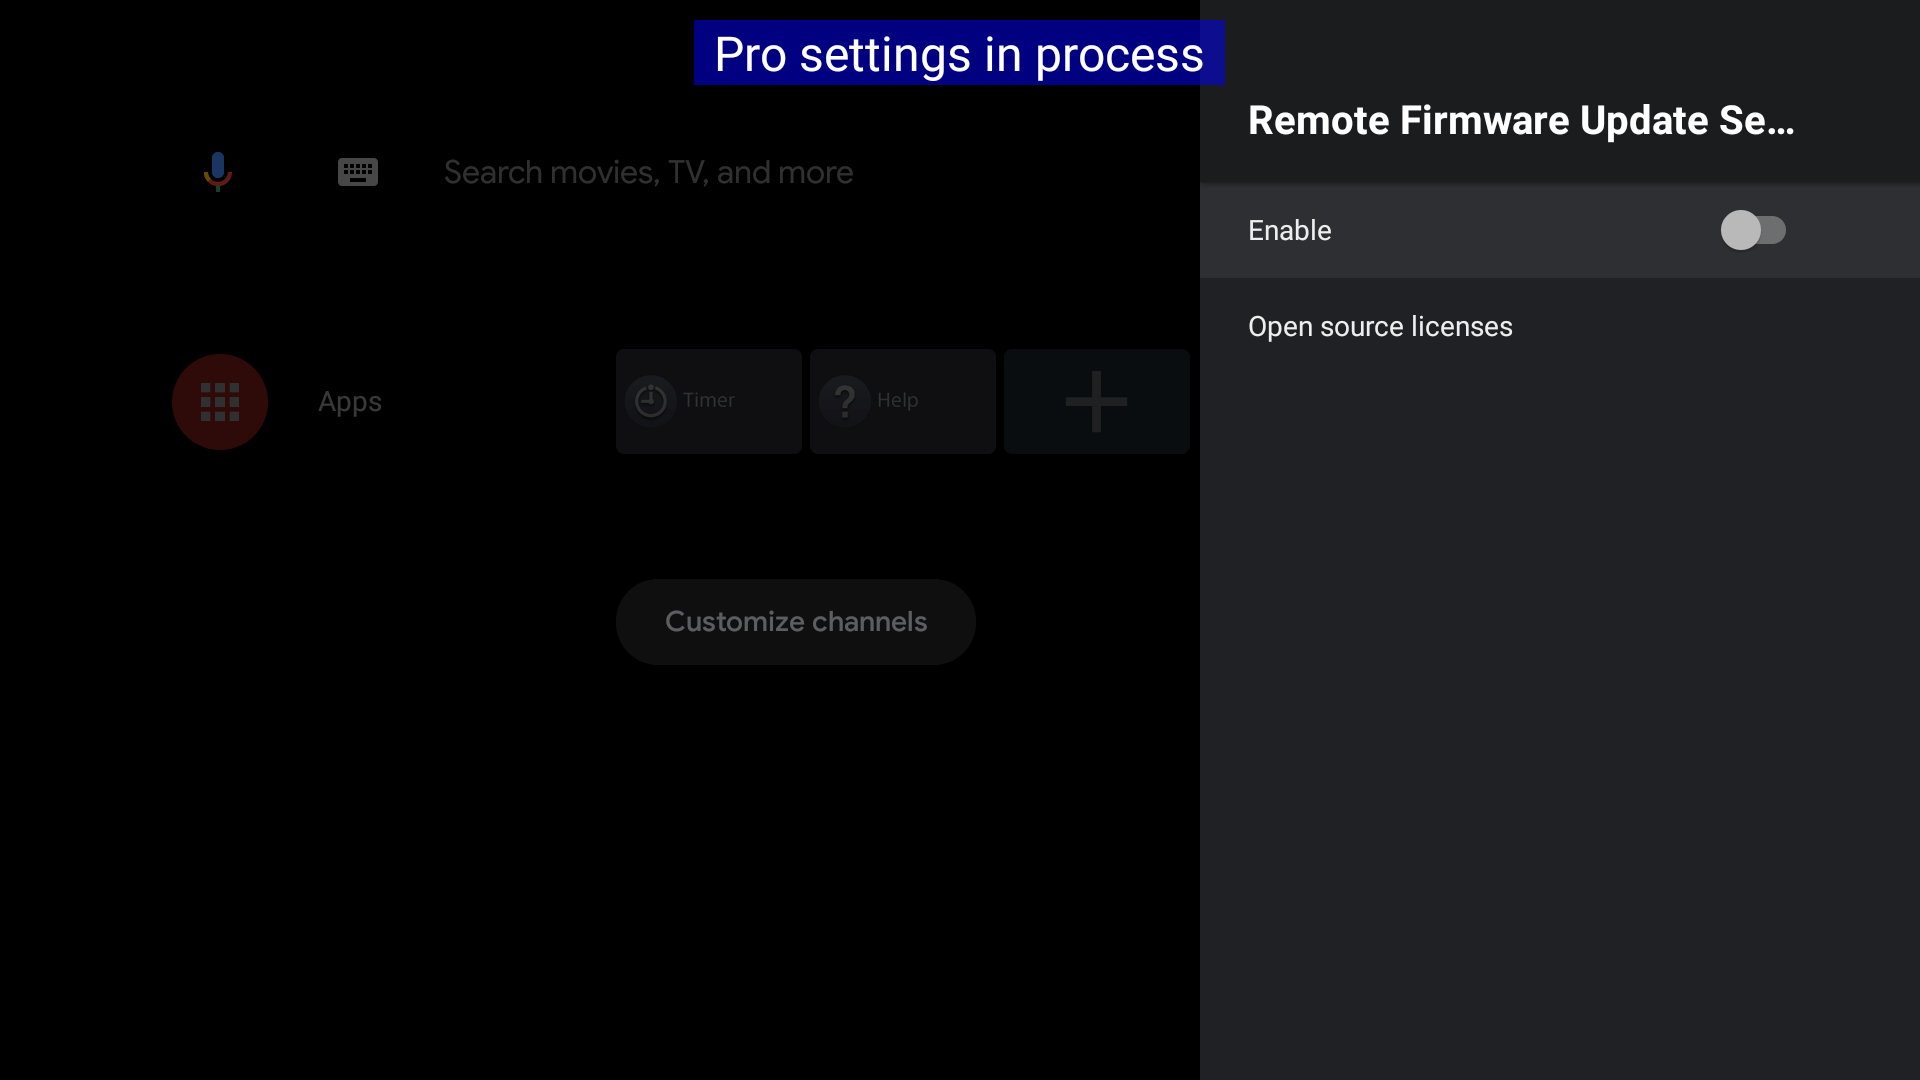Select the Apps text label
The height and width of the screenshot is (1080, 1920).
point(350,402)
